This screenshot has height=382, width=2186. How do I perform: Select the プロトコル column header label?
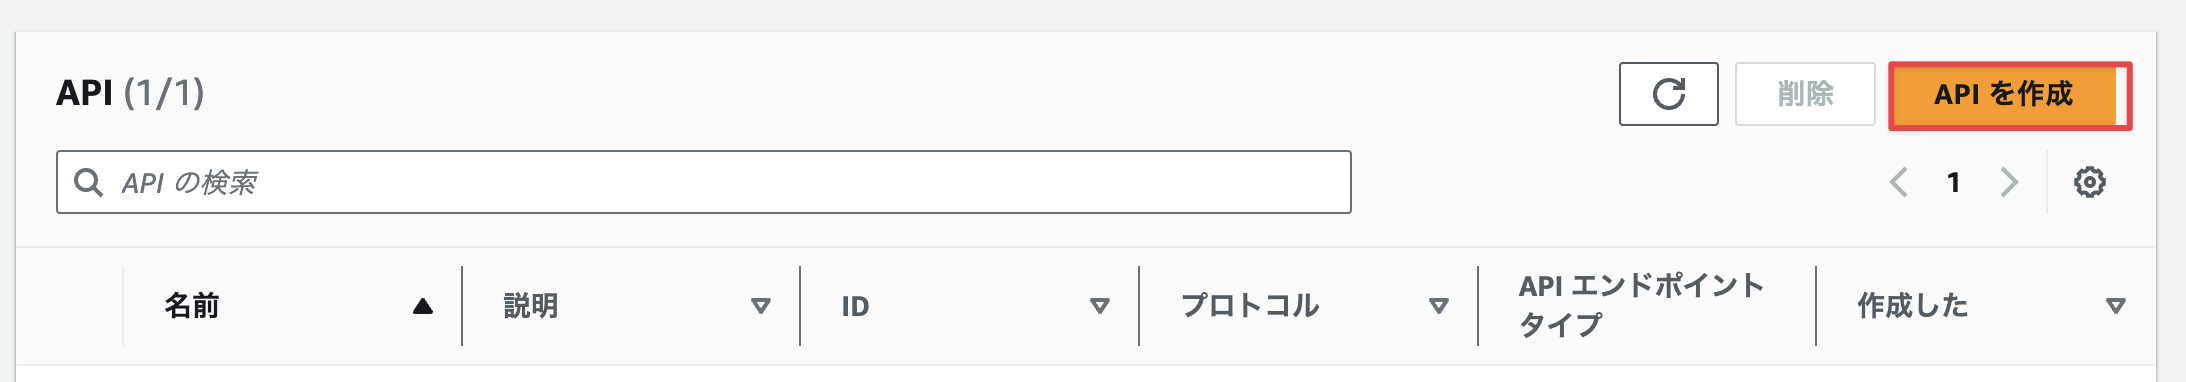coord(1250,306)
